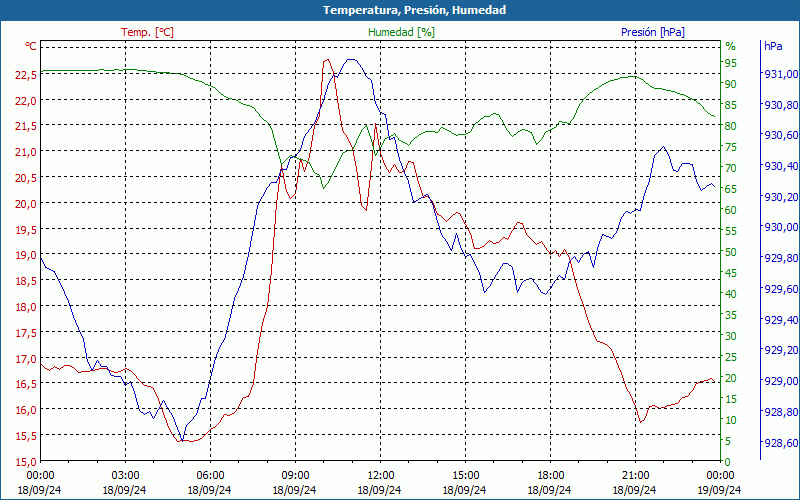Screen dimensions: 800x500
Task: Click the '03:00' time axis label
Action: (x=125, y=476)
